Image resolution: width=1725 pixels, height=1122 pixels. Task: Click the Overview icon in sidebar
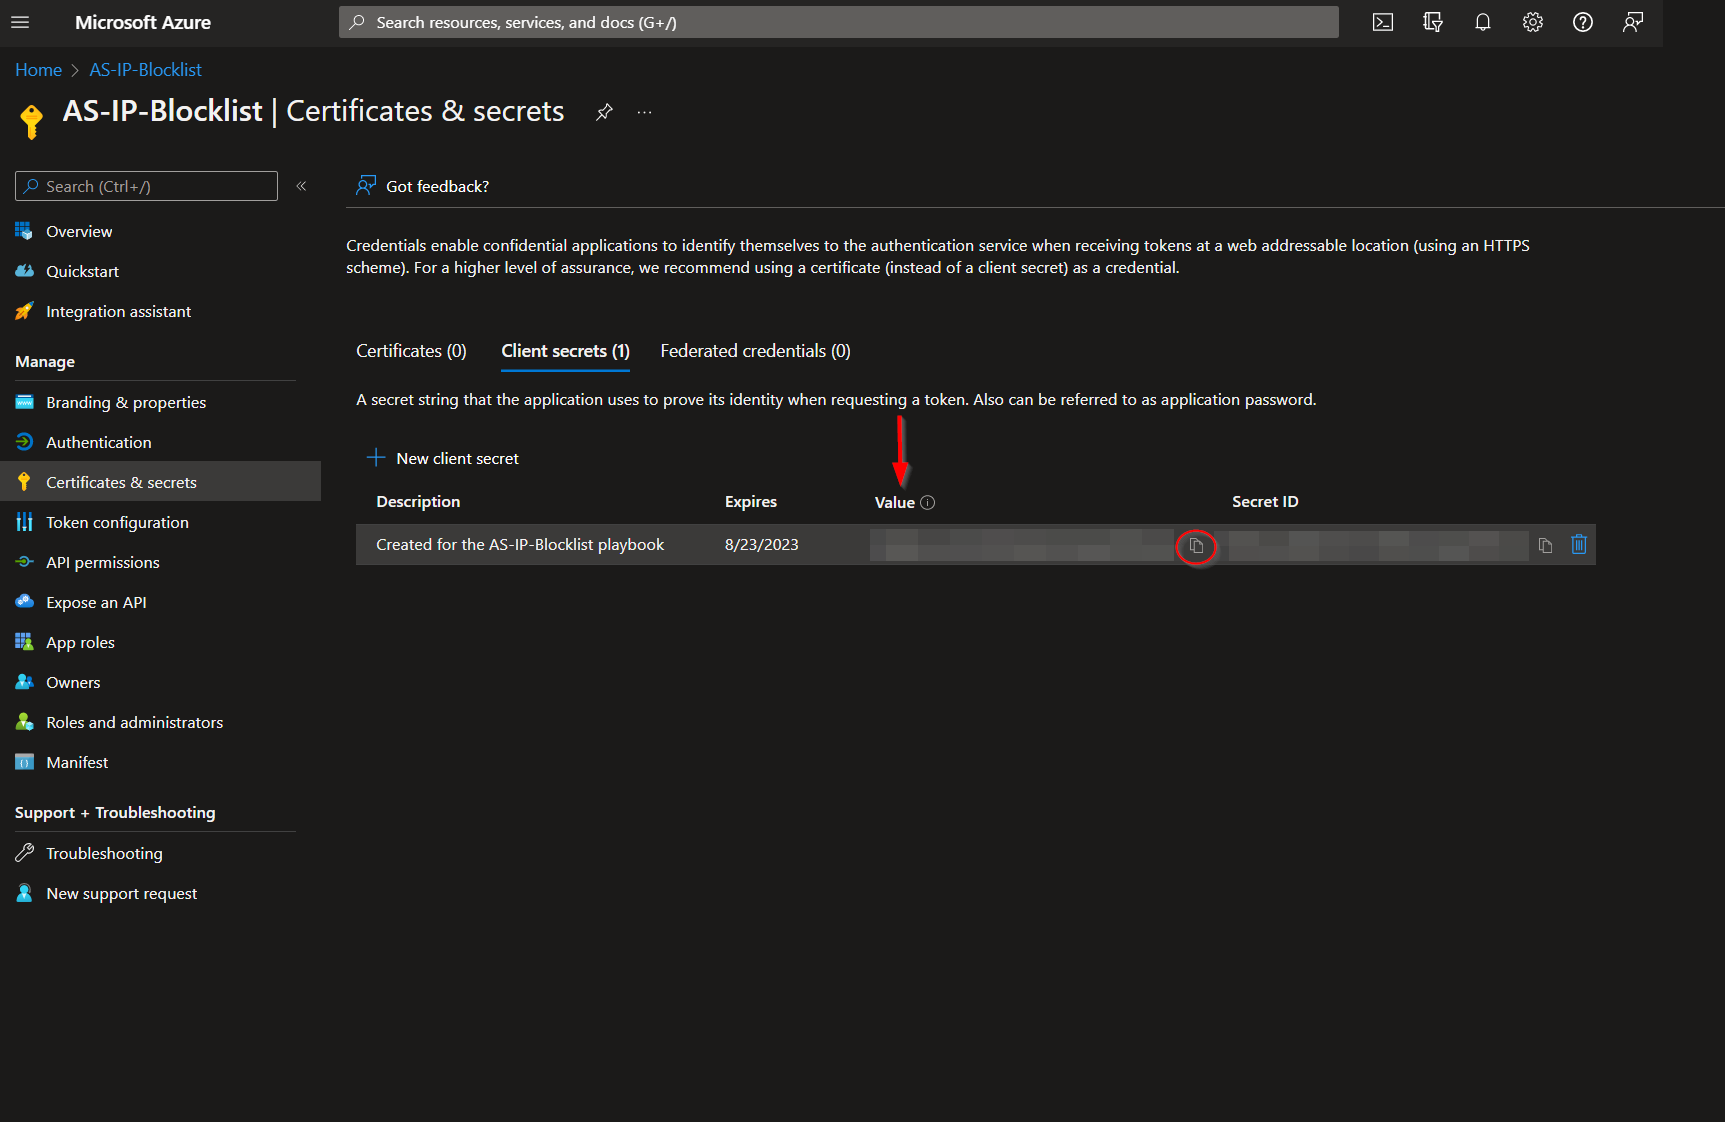(24, 231)
